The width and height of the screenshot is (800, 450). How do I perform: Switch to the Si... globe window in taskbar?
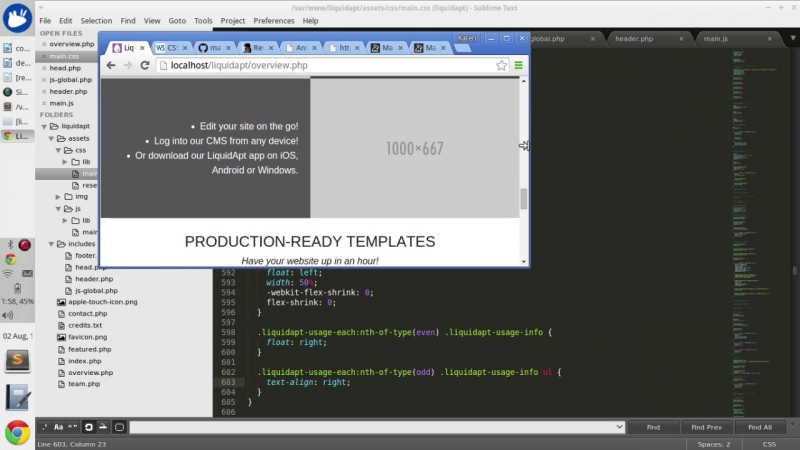coord(17,92)
